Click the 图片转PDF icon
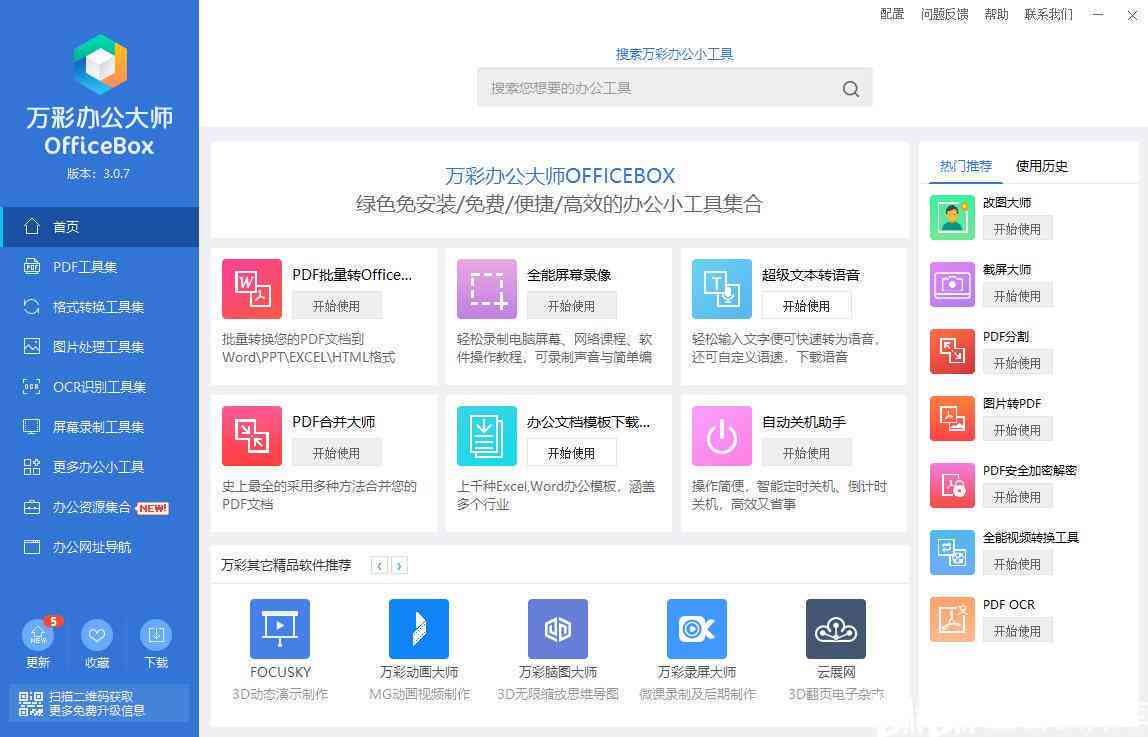Image resolution: width=1148 pixels, height=737 pixels. click(x=953, y=419)
